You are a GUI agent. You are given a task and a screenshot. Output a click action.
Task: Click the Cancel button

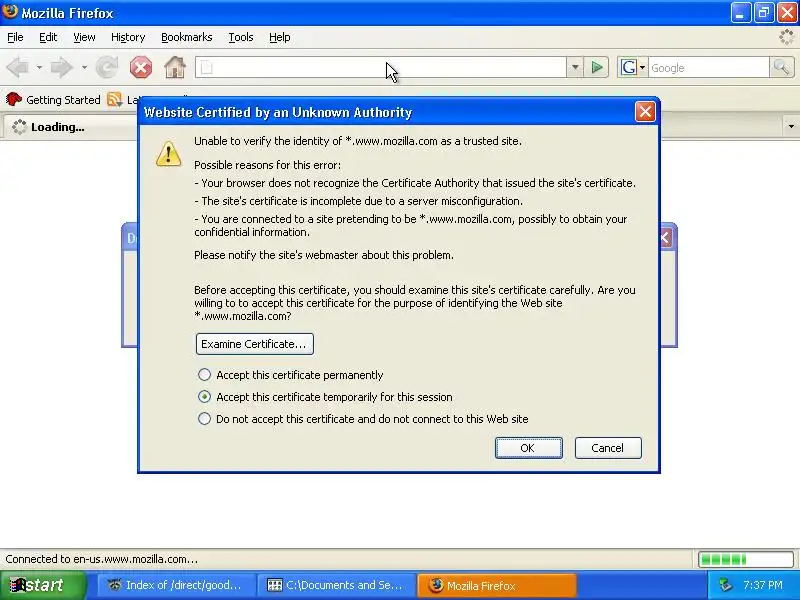point(608,448)
